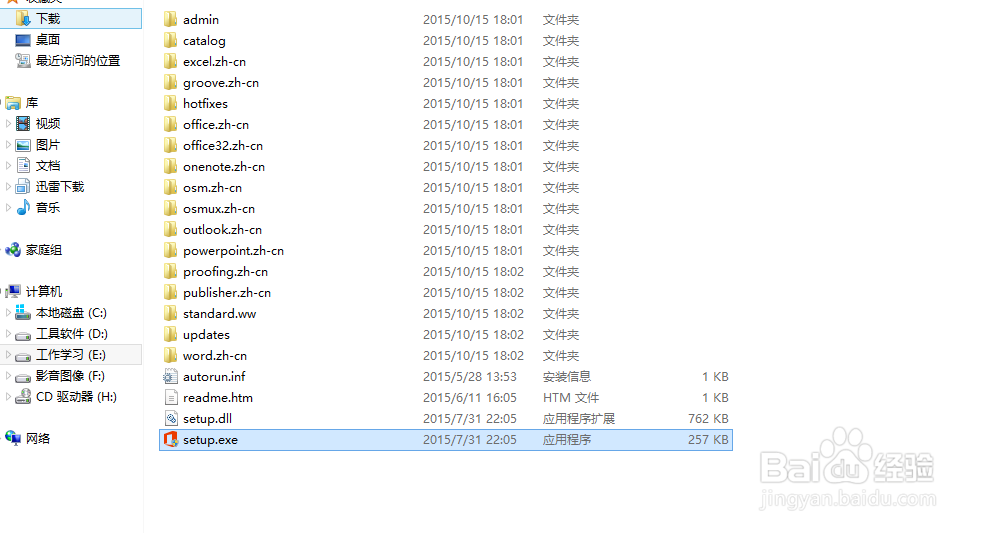
Task: Expand the 音乐 library node
Action: (8, 207)
